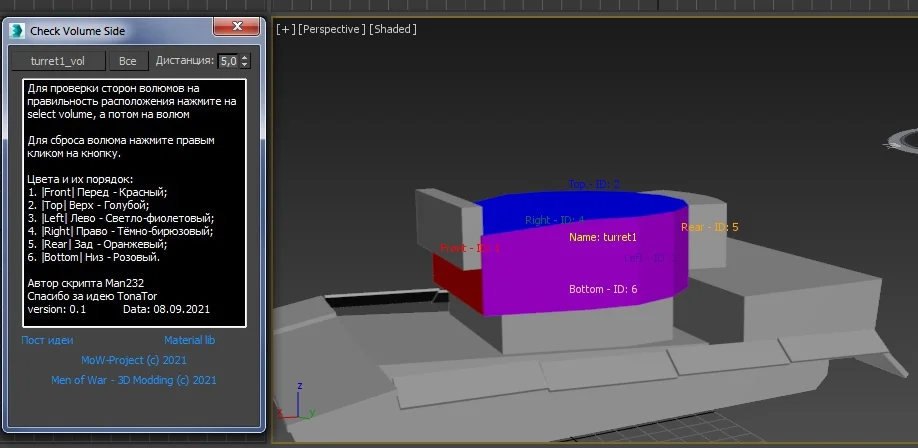This screenshot has height=448, width=918.
Task: Click the 3ds Max logo icon in title bar
Action: point(16,31)
